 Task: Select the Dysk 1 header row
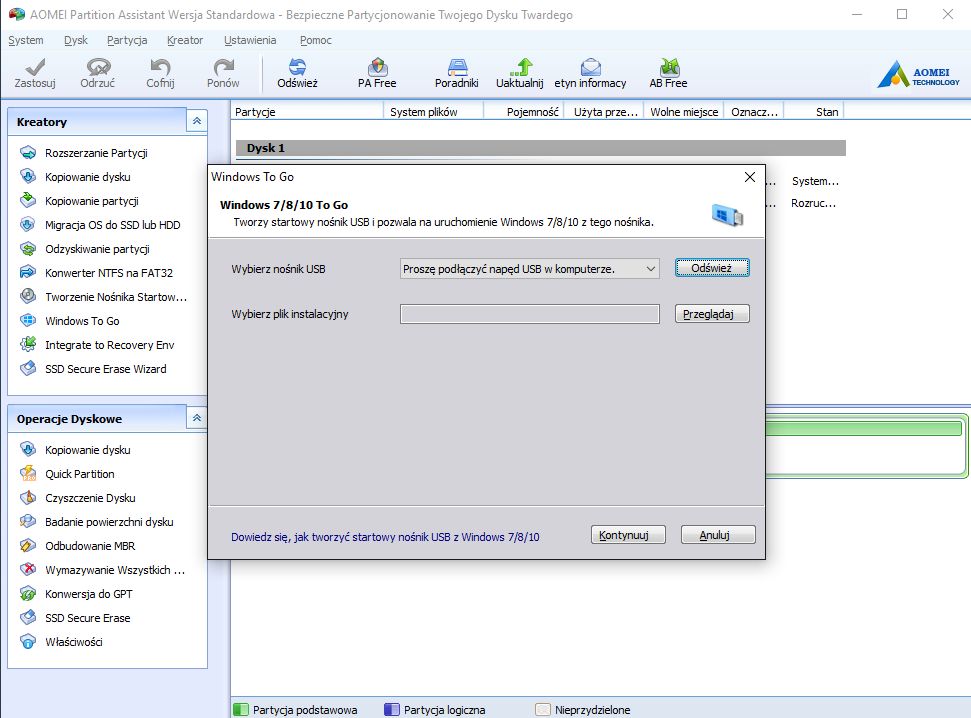point(541,148)
